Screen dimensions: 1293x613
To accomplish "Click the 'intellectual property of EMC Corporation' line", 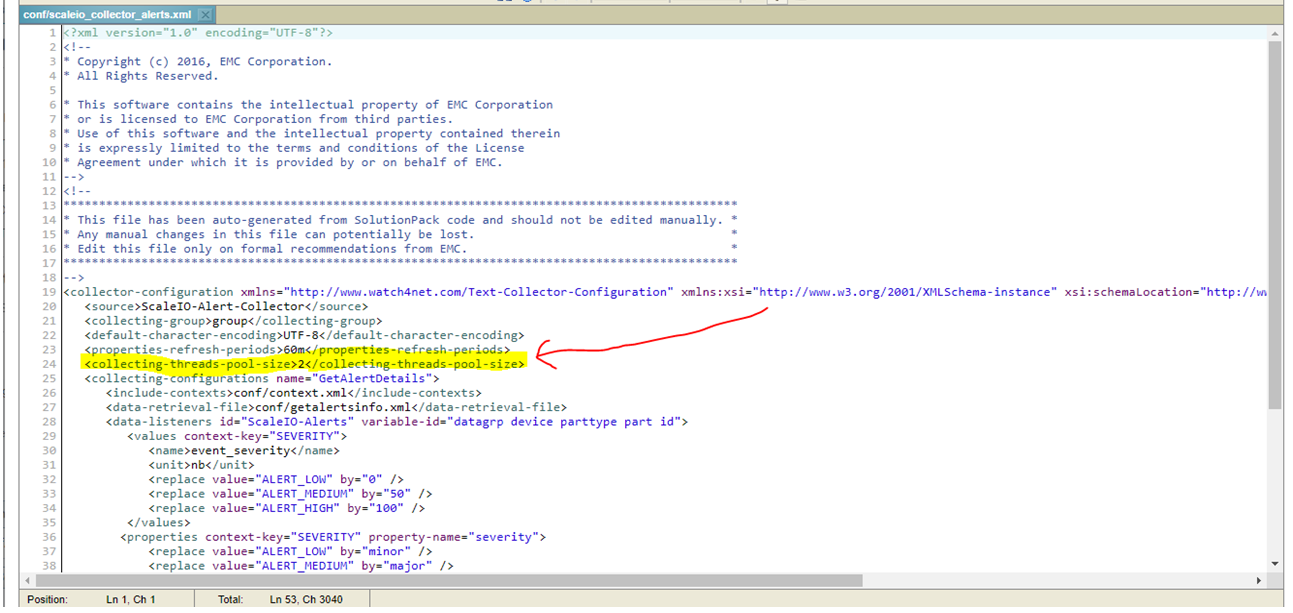I will [307, 105].
